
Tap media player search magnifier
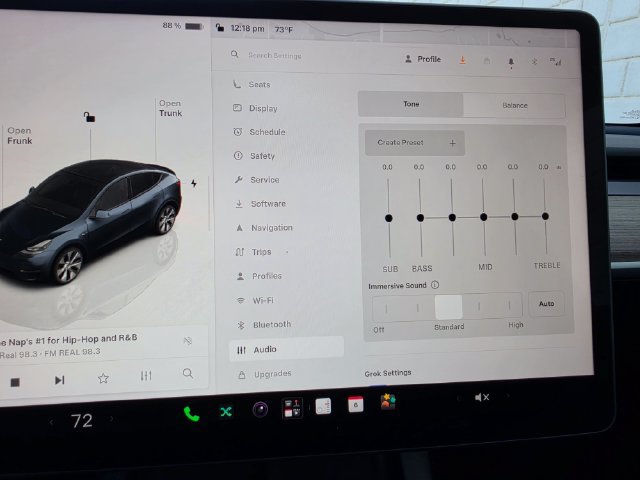click(188, 373)
